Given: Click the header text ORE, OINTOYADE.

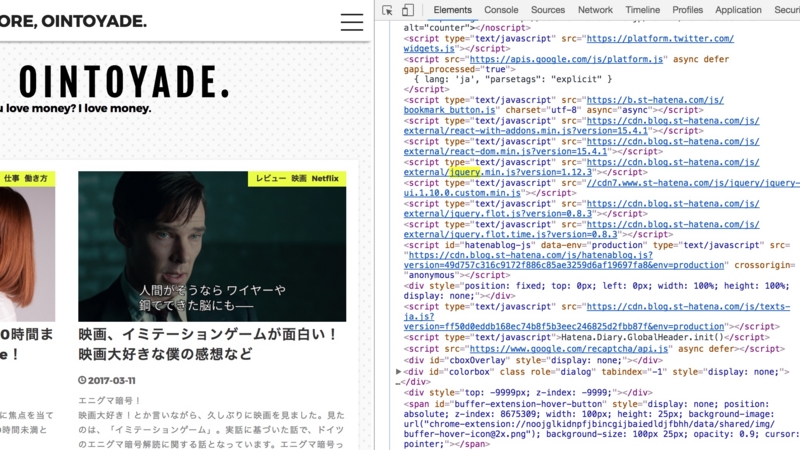Looking at the screenshot, I should coord(73,21).
